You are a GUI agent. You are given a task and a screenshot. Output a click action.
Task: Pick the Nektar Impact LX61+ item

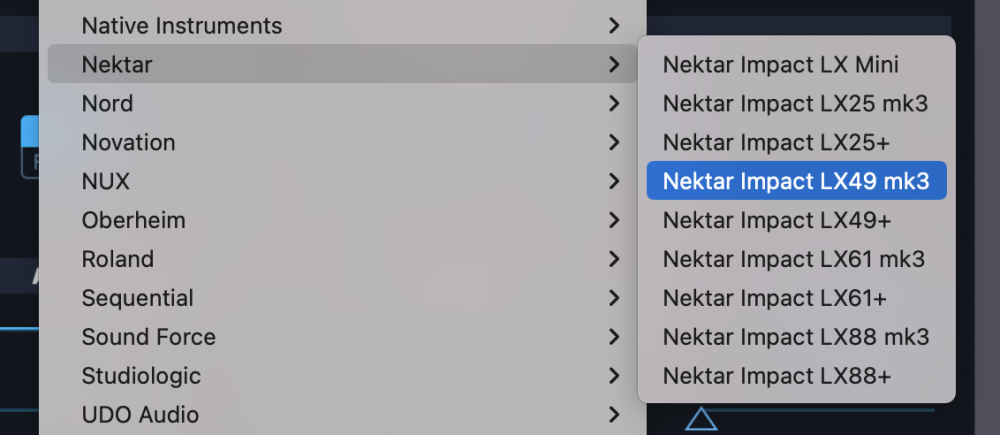pos(775,298)
